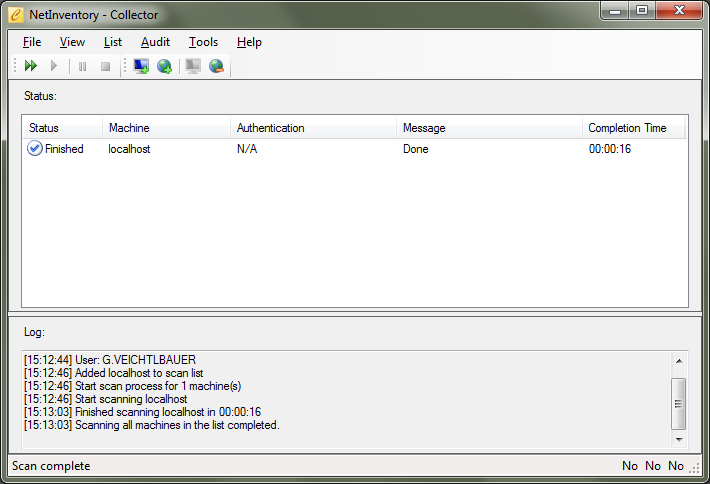Click the 00:00:16 completion time cell
The image size is (710, 484).
coord(609,149)
